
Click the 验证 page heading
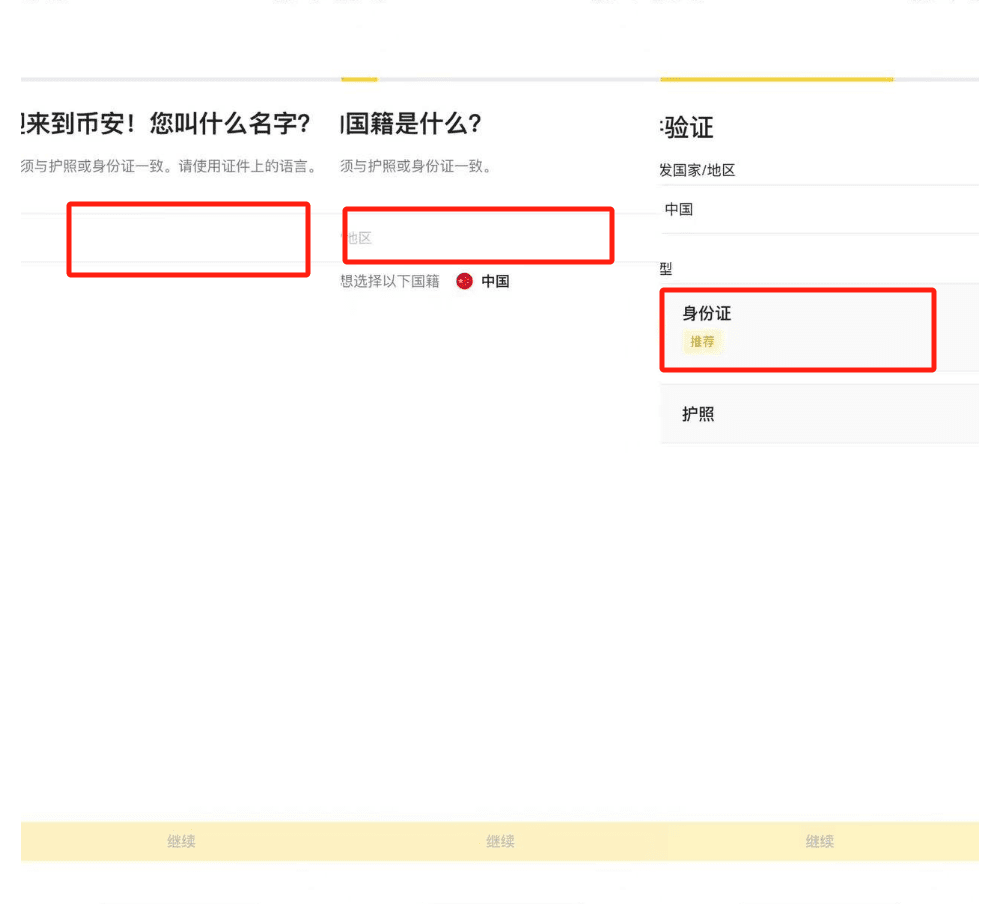tap(687, 127)
